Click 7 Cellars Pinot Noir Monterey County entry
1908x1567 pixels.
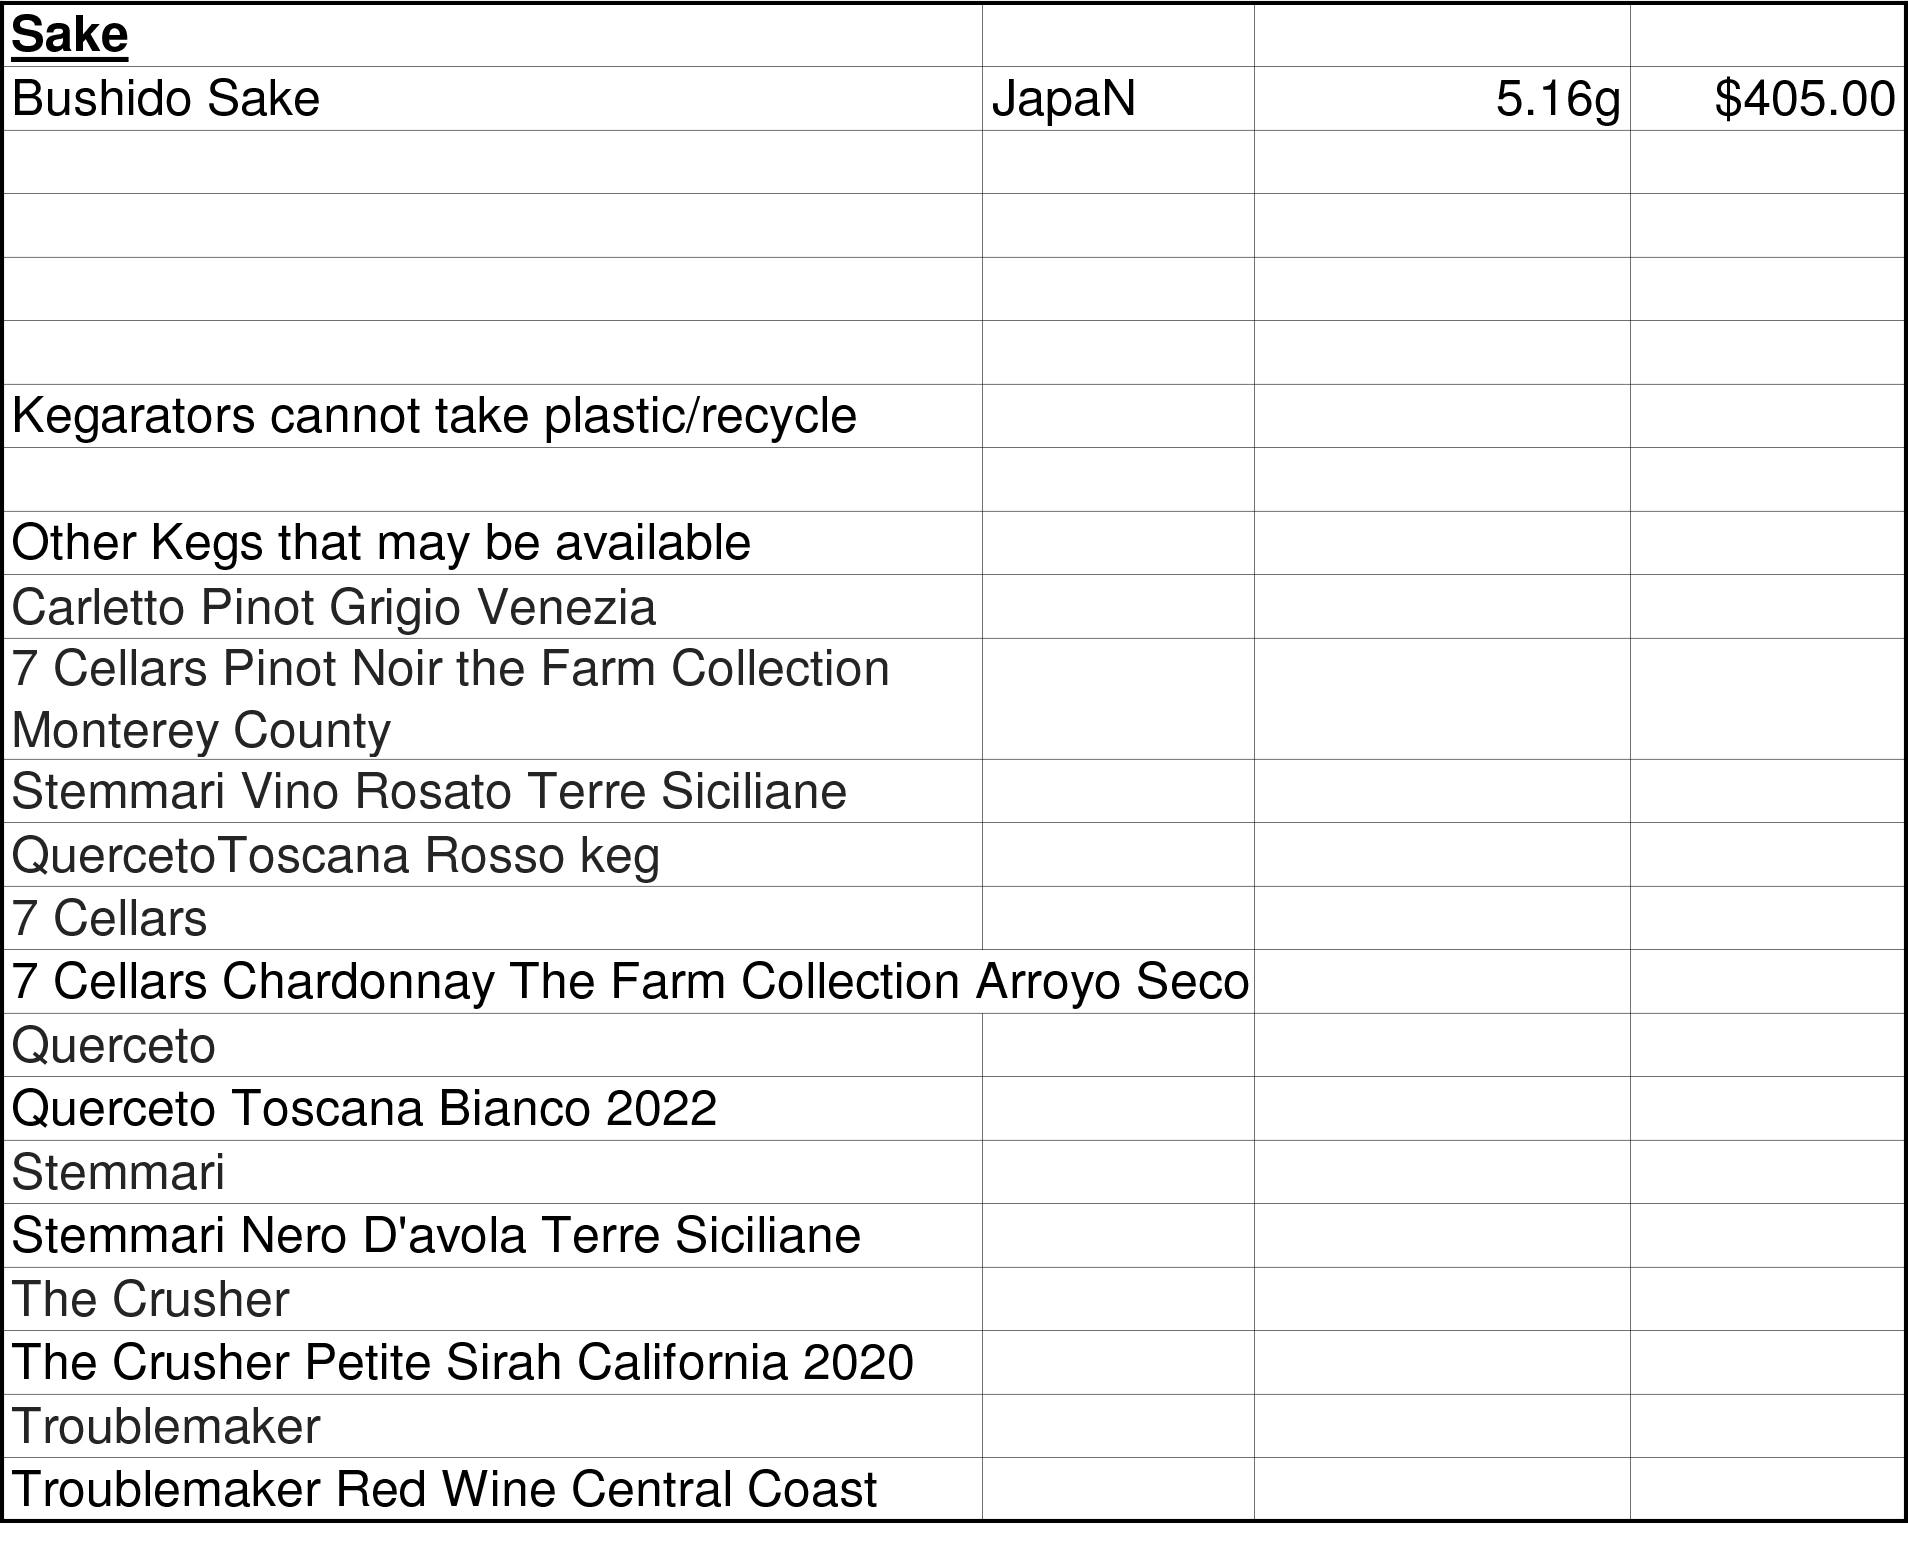450,699
